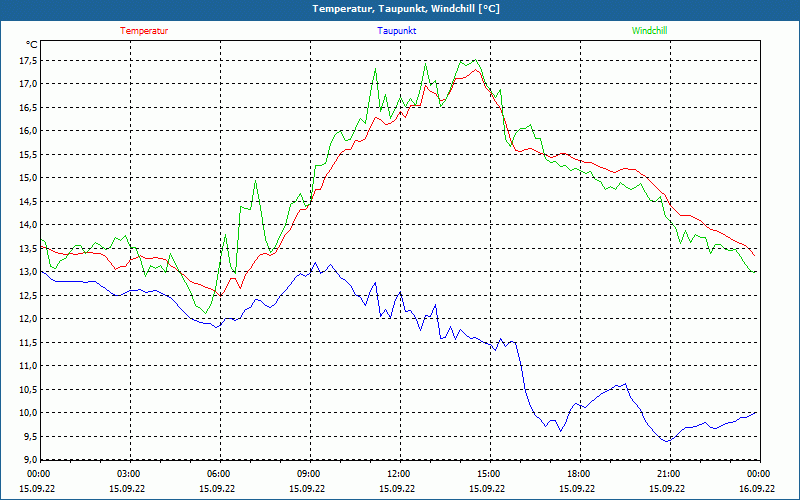800x500 pixels.
Task: Click the 15:00 time axis label
Action: pyautogui.click(x=488, y=474)
